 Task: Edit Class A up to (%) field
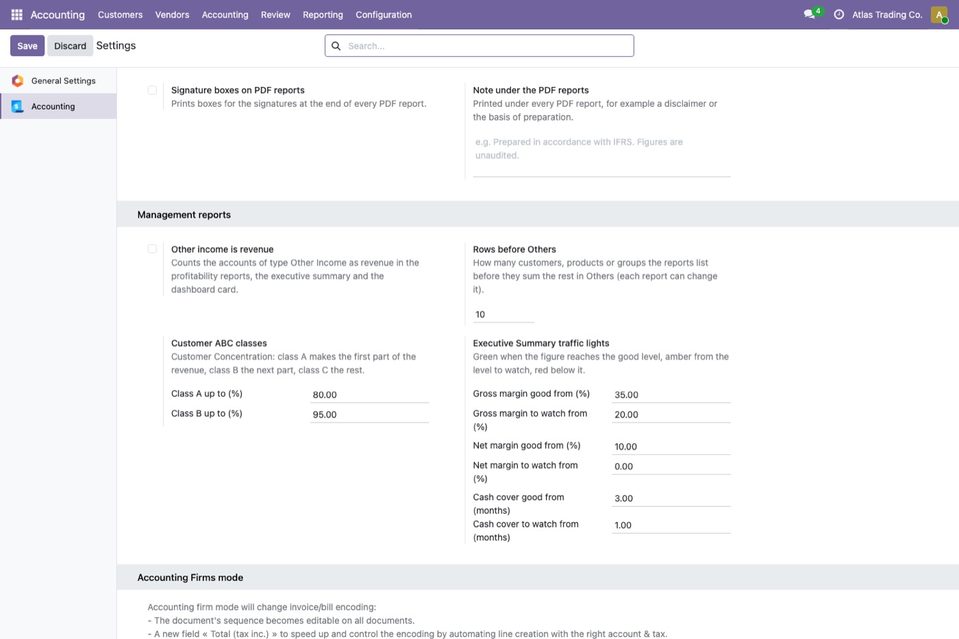pyautogui.click(x=369, y=394)
